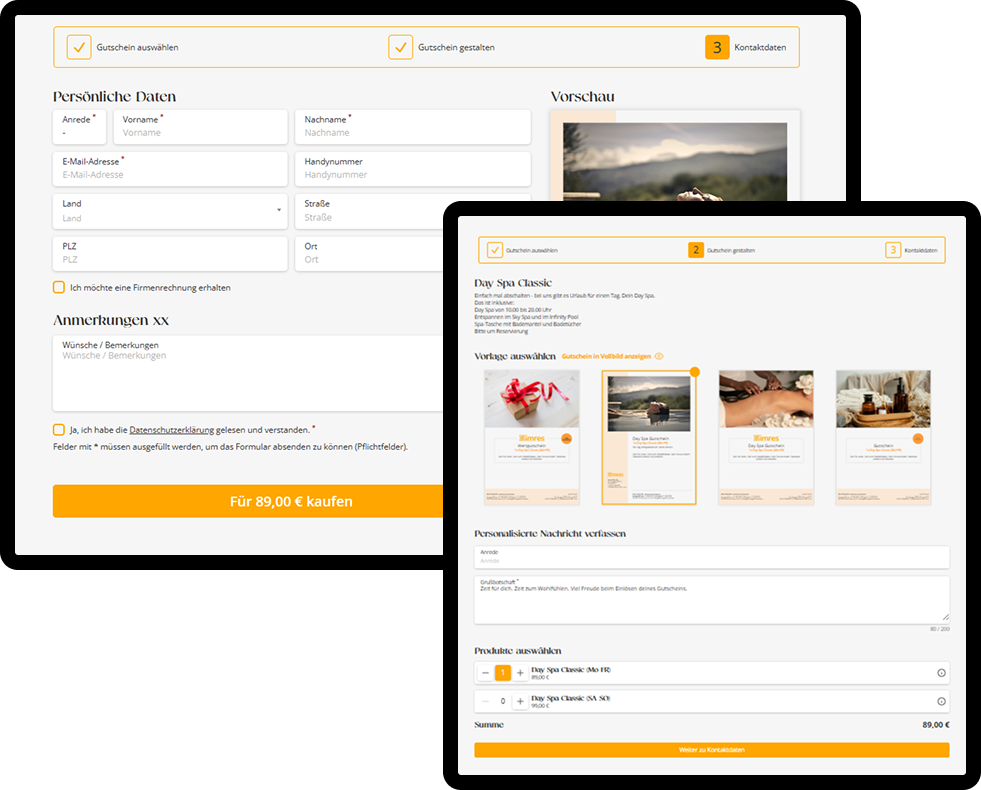
Task: Click Für 89,00 € kaufen button
Action: pyautogui.click(x=248, y=501)
